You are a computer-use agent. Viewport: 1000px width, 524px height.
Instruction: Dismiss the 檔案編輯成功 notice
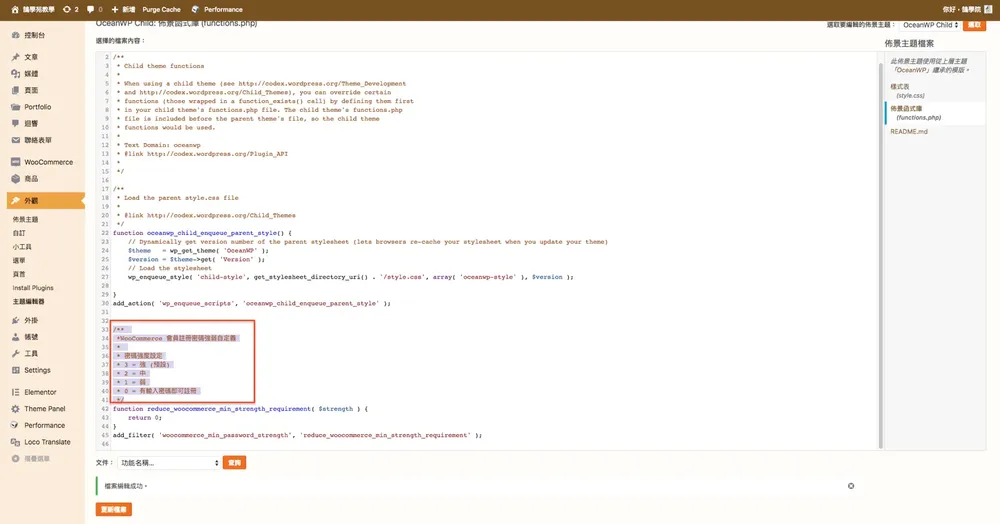point(851,486)
